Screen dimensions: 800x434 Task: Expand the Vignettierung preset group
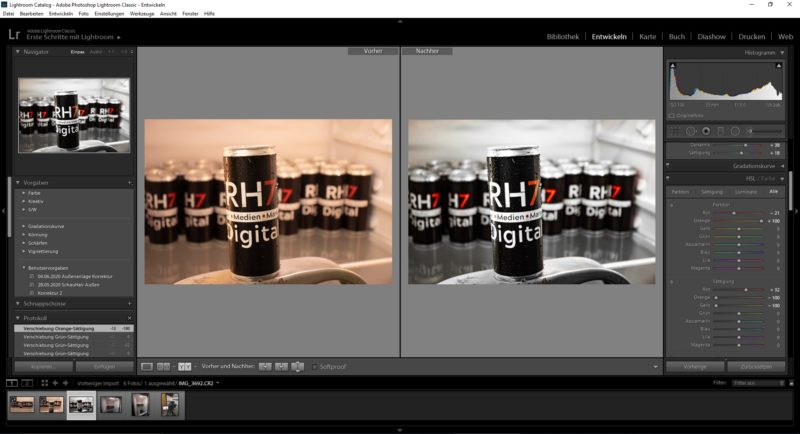point(23,251)
